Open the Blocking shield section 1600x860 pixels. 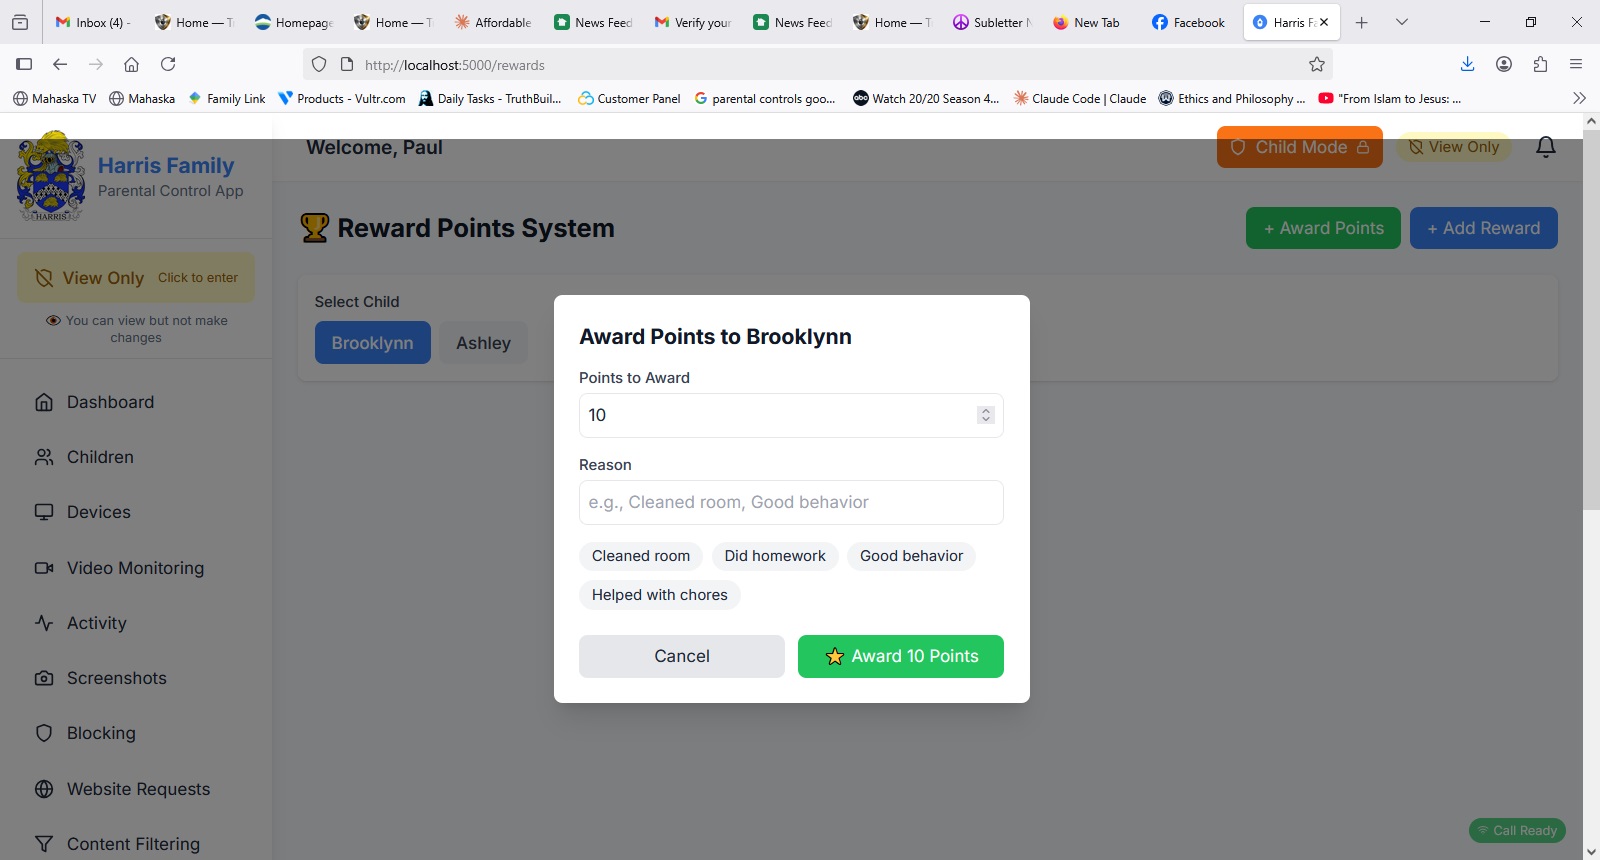tap(100, 733)
